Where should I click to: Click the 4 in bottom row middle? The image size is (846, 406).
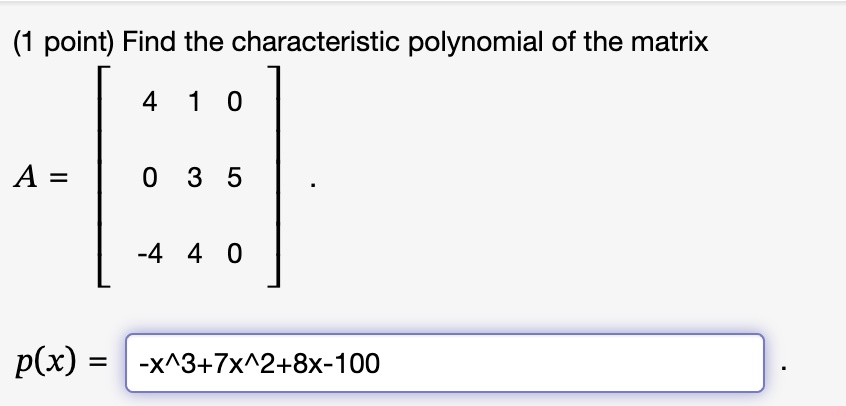coord(195,253)
